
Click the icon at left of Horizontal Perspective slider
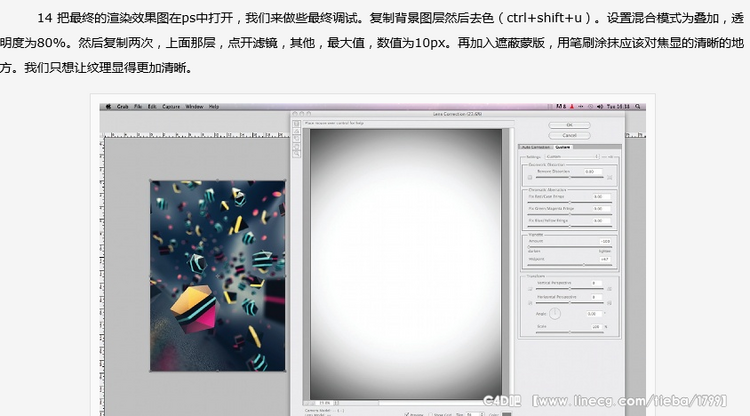[530, 303]
